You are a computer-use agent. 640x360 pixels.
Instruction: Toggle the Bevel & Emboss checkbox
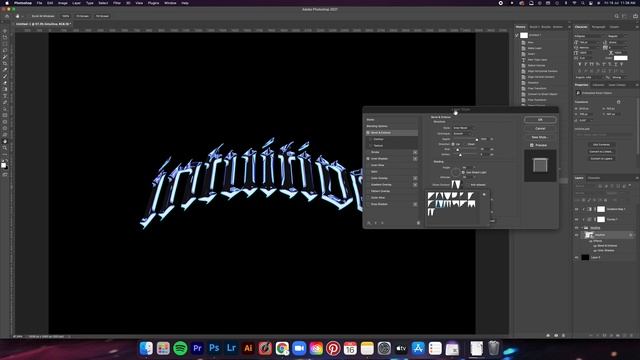pyautogui.click(x=368, y=133)
